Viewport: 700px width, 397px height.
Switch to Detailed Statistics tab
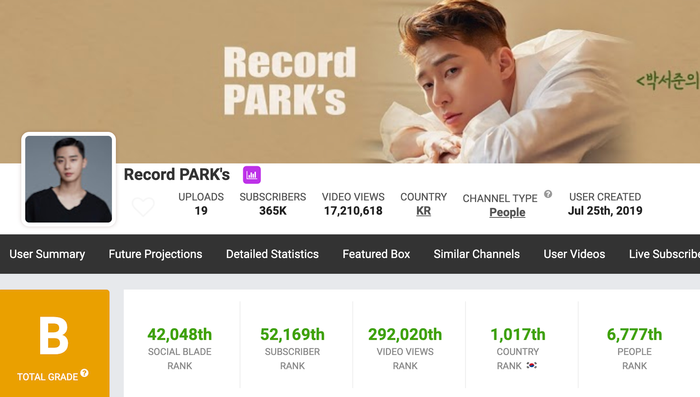pos(272,254)
